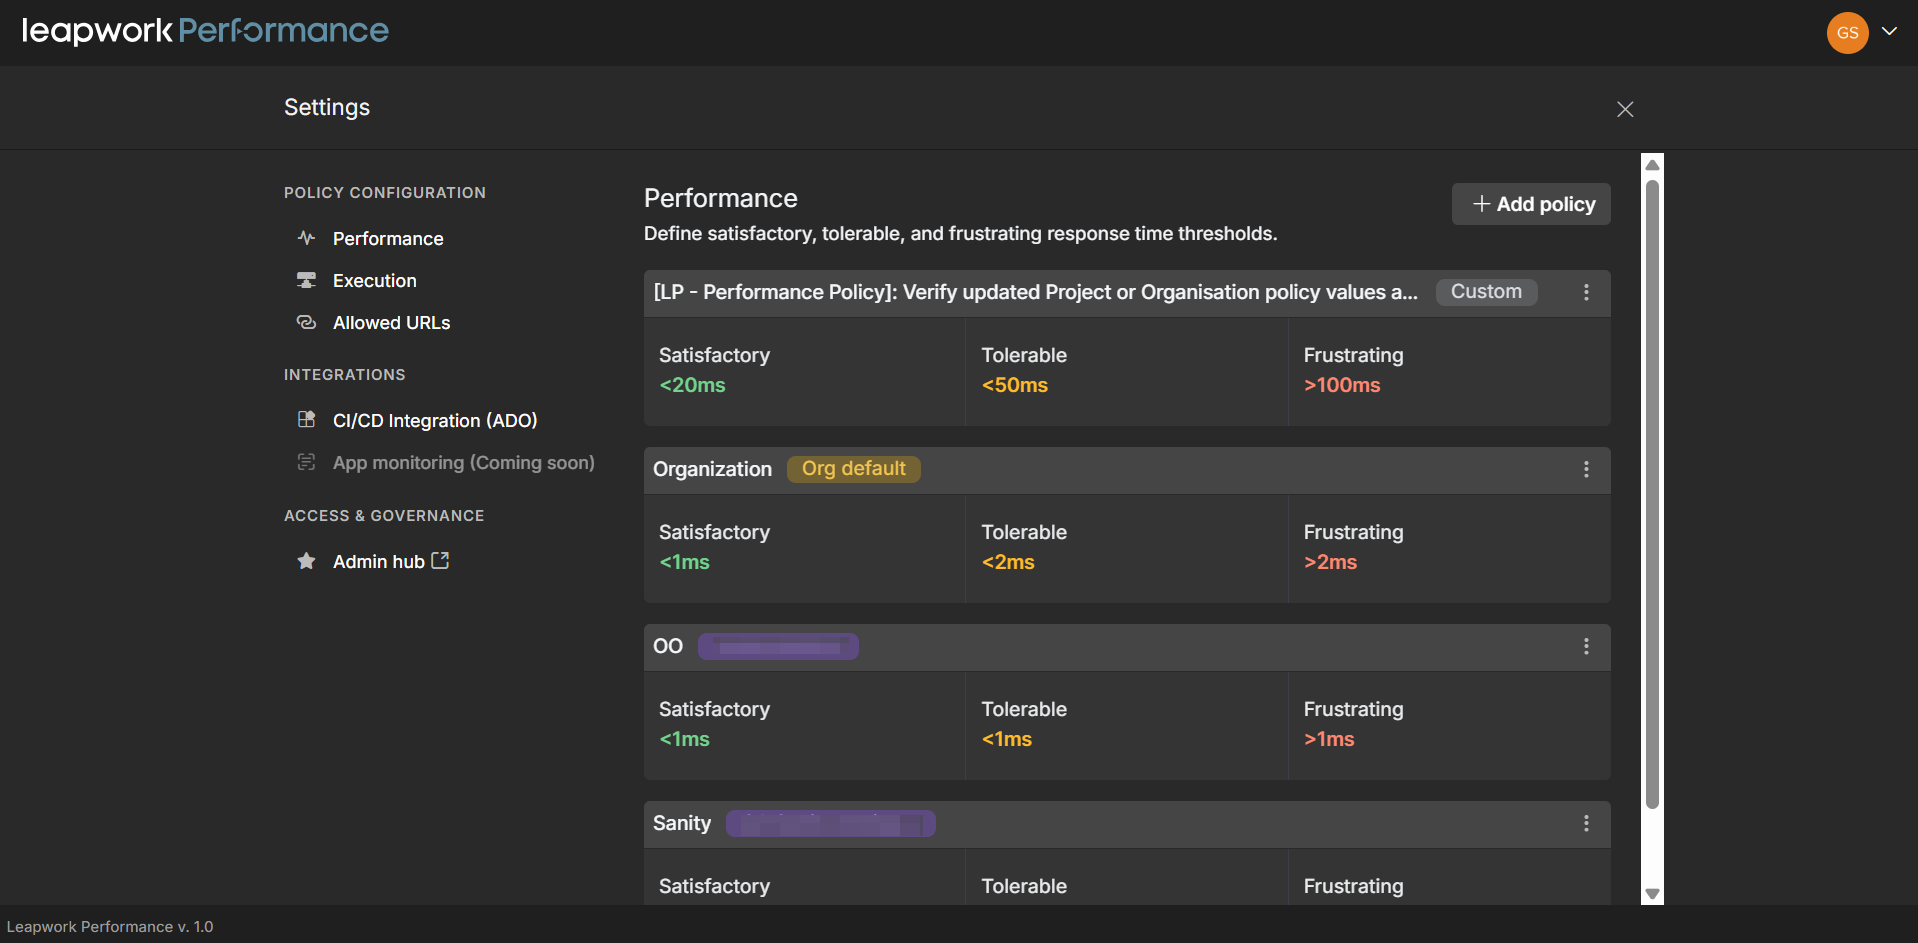Viewport: 1918px width, 943px height.
Task: Click the GS user avatar
Action: [1847, 33]
